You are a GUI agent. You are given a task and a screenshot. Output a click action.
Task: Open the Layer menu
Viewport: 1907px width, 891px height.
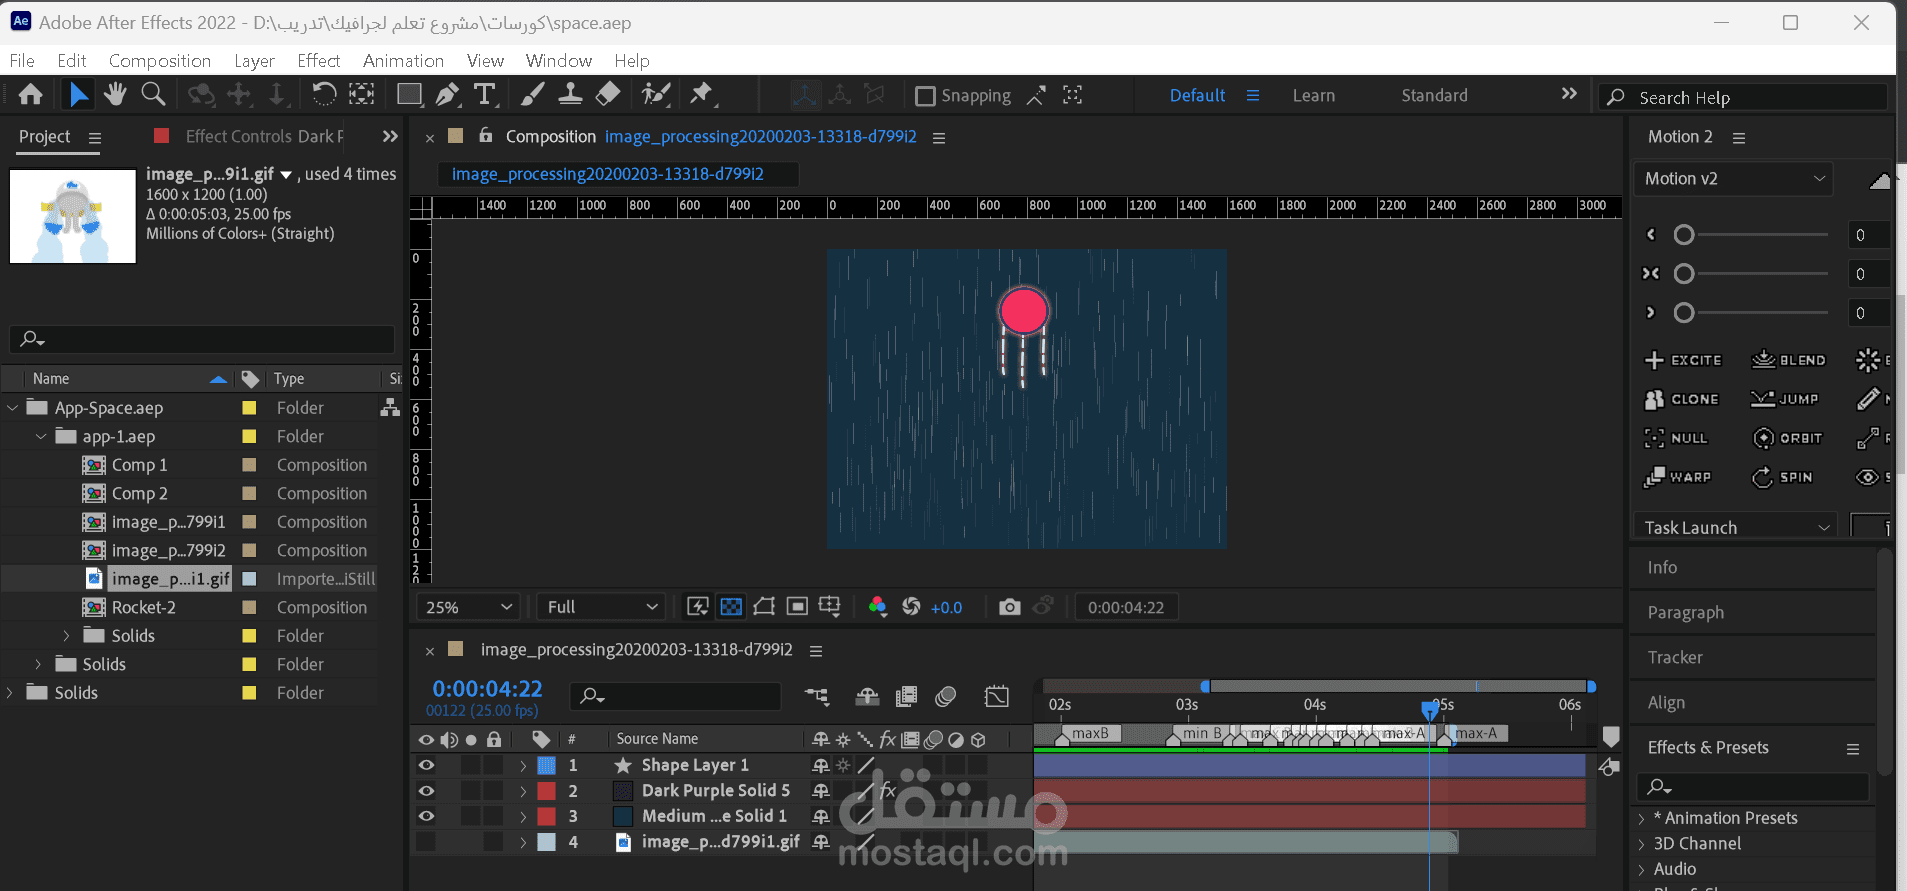click(x=254, y=61)
